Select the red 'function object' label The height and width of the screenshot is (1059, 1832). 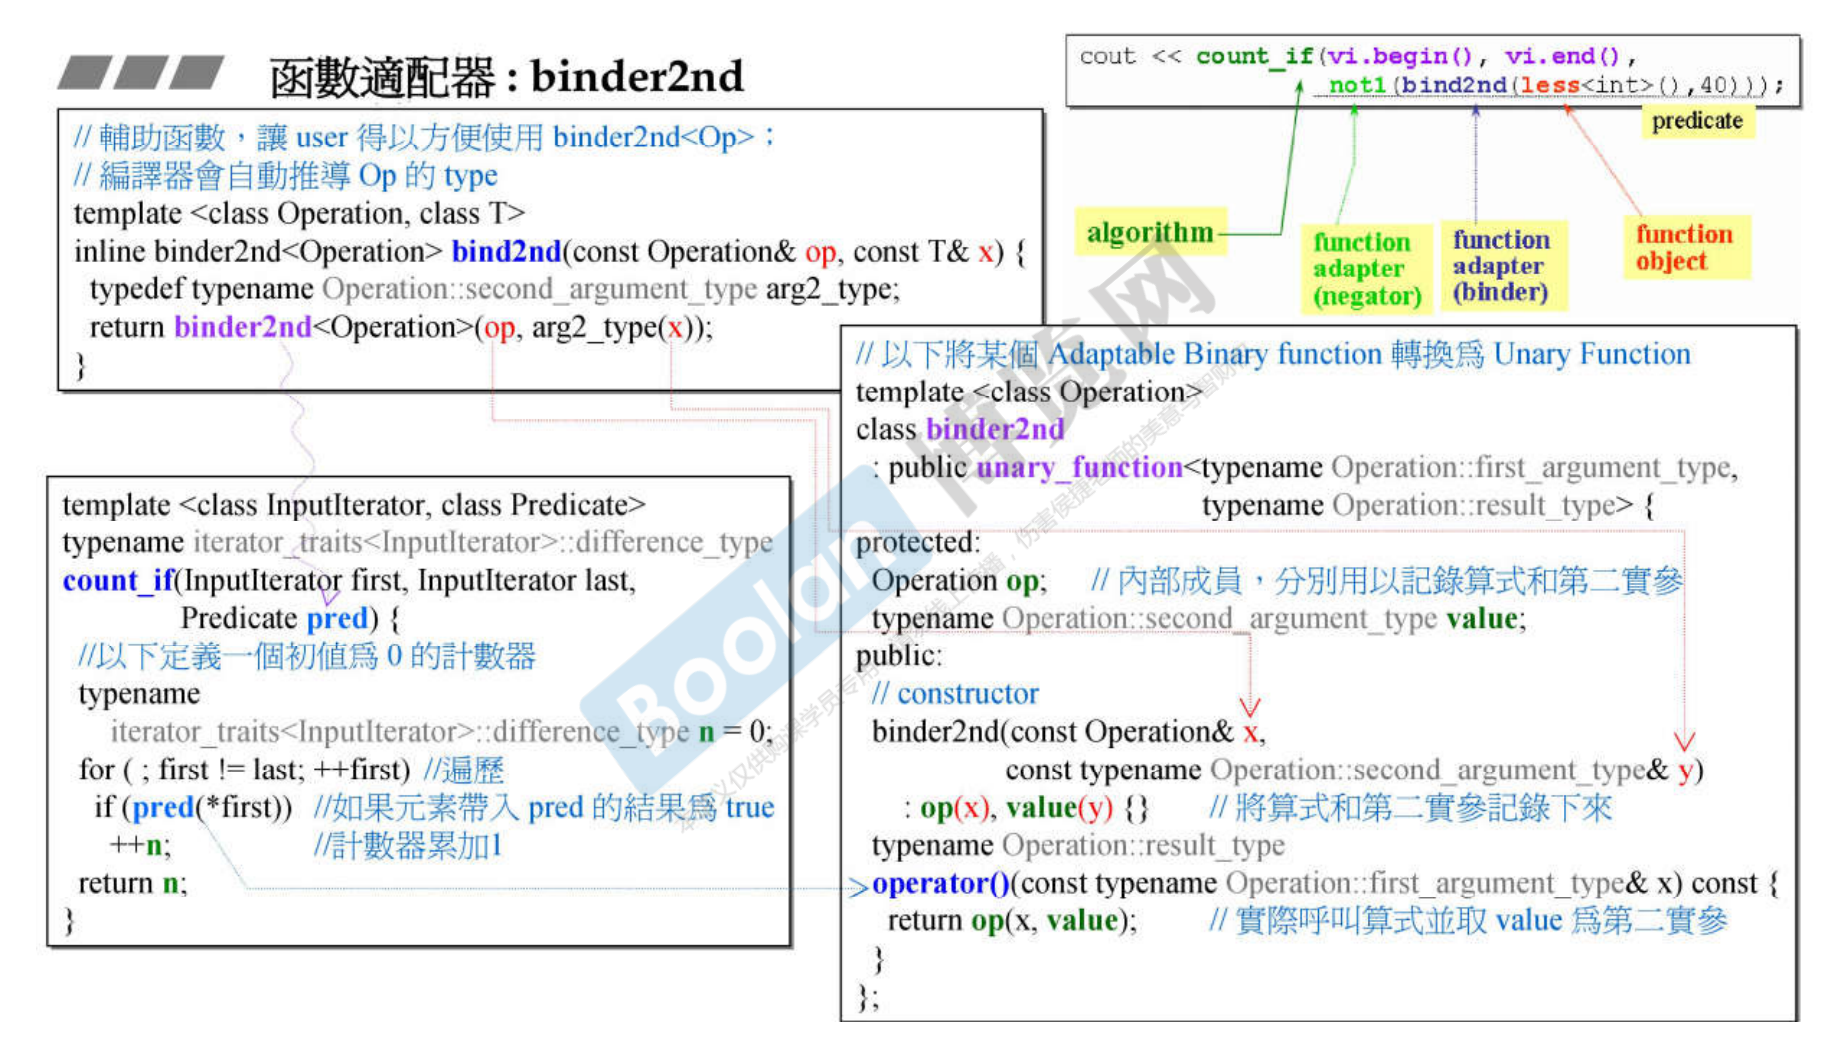1685,247
